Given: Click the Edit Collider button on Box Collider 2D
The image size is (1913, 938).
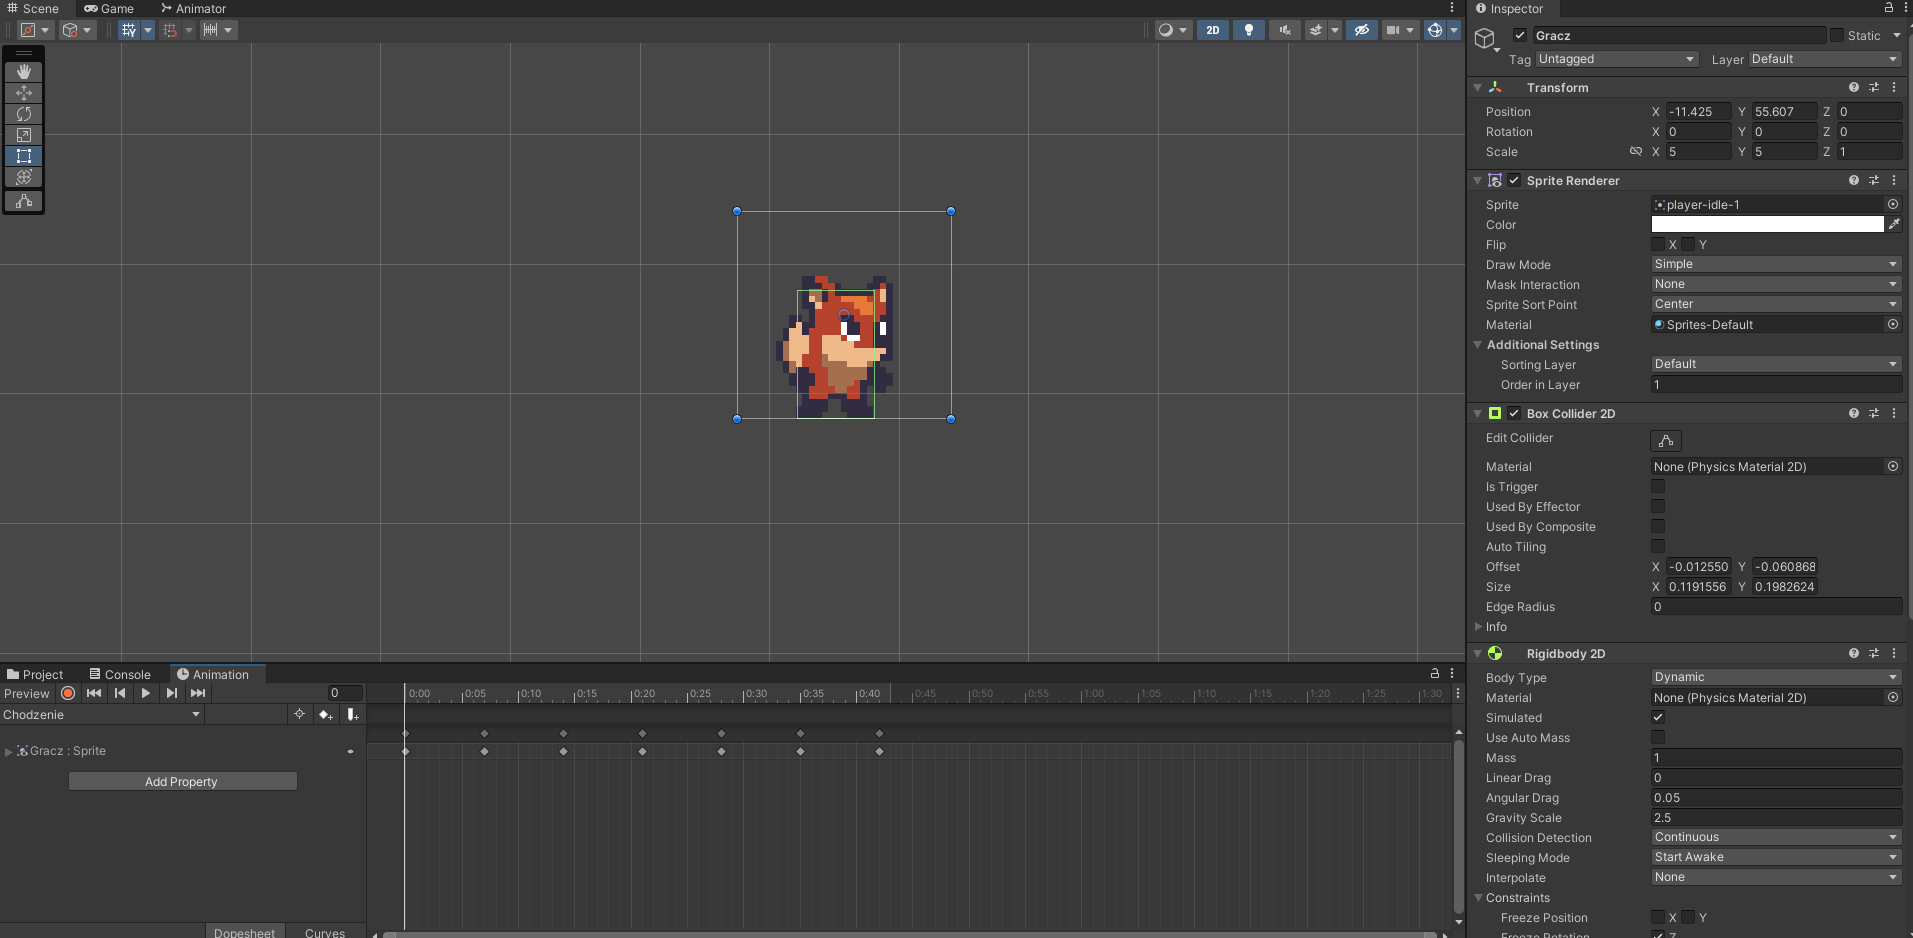Looking at the screenshot, I should (1665, 440).
